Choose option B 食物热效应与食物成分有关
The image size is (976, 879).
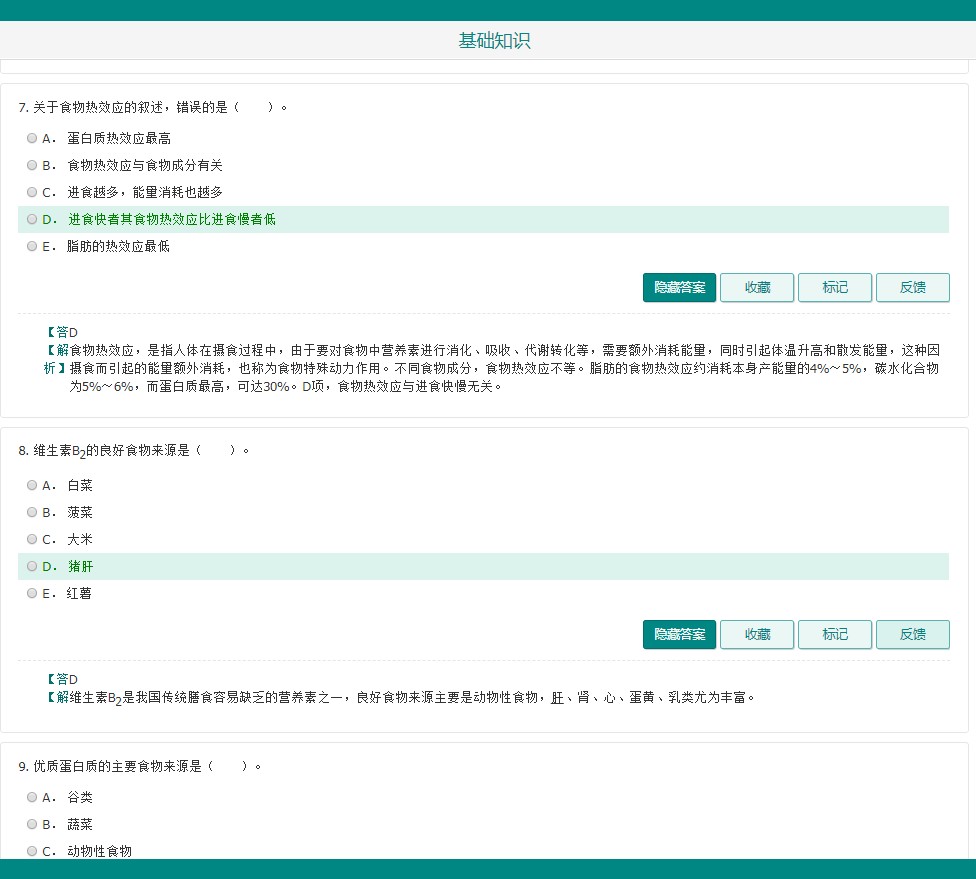pos(32,165)
